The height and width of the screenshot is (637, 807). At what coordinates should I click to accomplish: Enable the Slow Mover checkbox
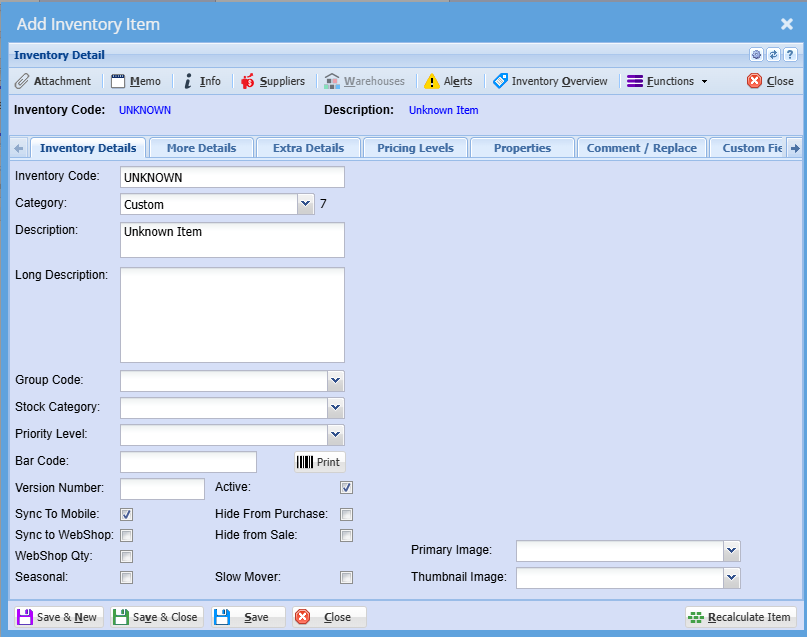coord(346,577)
